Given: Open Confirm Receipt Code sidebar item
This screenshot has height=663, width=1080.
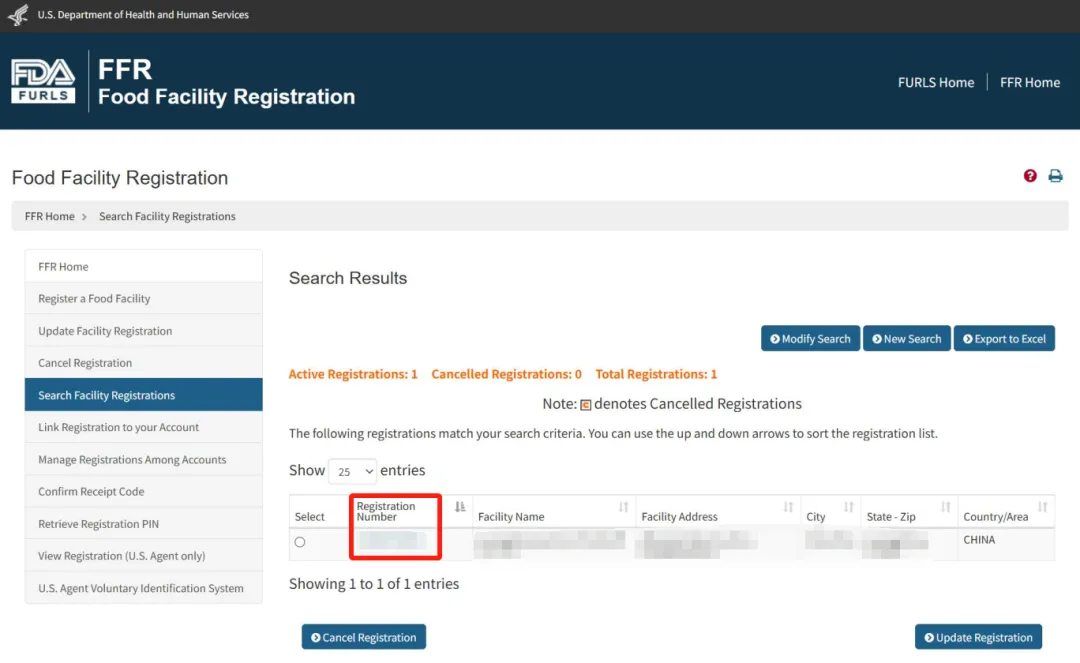Looking at the screenshot, I should pyautogui.click(x=143, y=492).
